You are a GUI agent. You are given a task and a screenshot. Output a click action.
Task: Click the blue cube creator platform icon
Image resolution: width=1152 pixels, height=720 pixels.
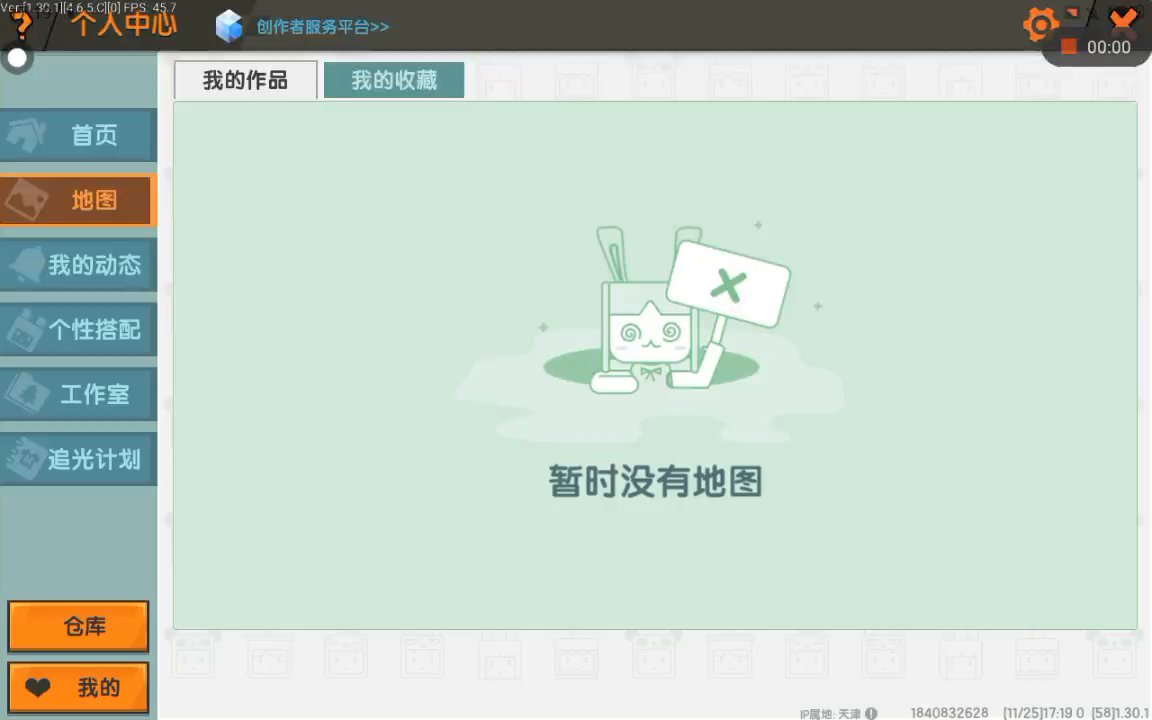pos(230,26)
